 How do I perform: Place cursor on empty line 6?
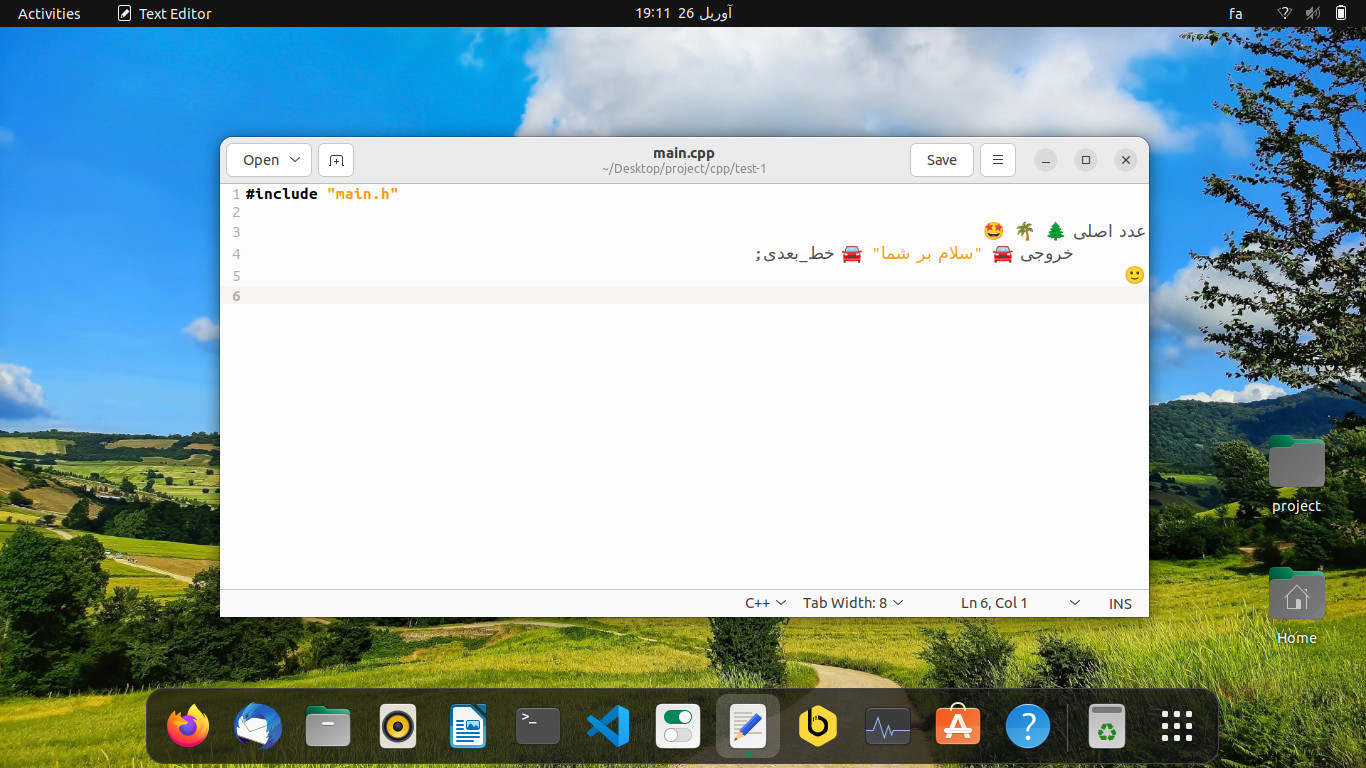click(690, 296)
